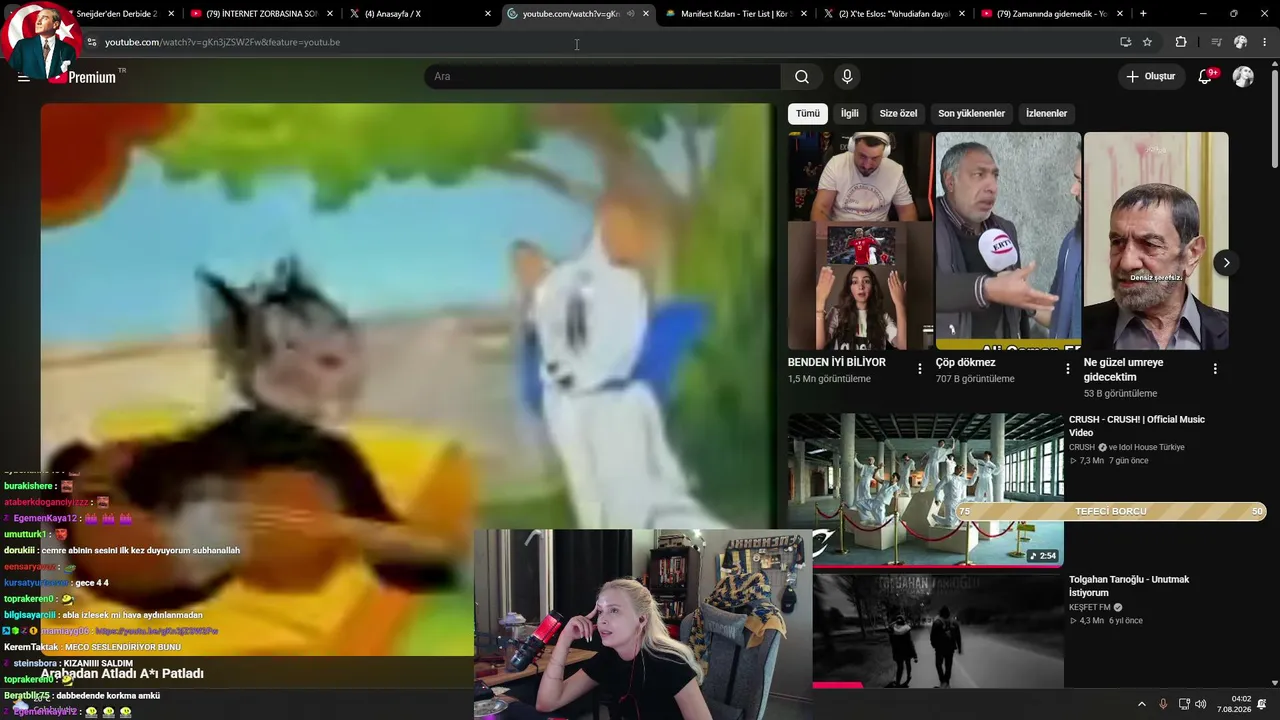Viewport: 1280px width, 720px height.
Task: Open the BENDEN İYİ BİLİYOR short thumbnail
Action: [860, 241]
